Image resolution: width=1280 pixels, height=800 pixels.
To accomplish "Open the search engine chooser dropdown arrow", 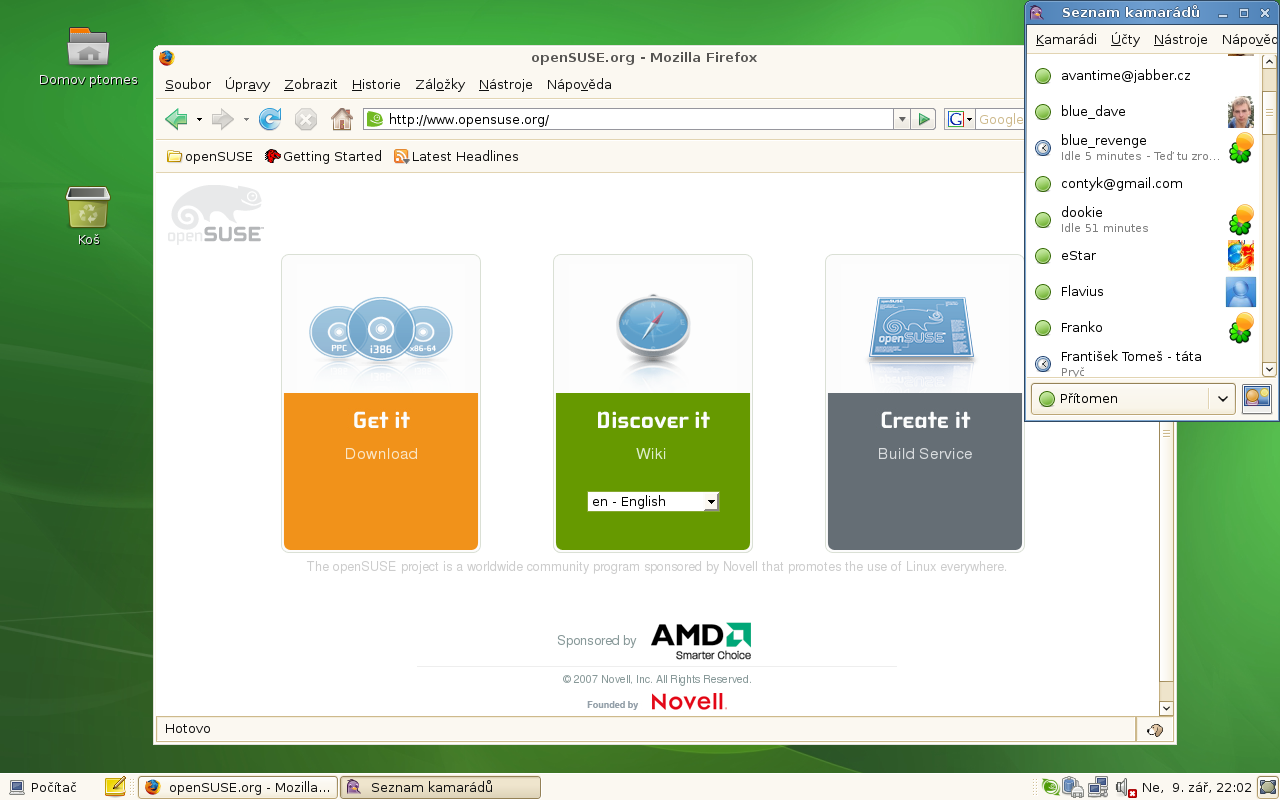I will (x=969, y=120).
